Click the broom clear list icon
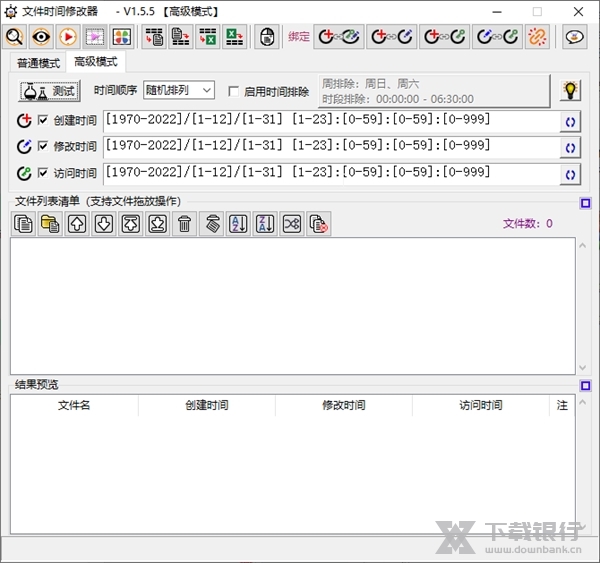600x563 pixels. [212, 224]
